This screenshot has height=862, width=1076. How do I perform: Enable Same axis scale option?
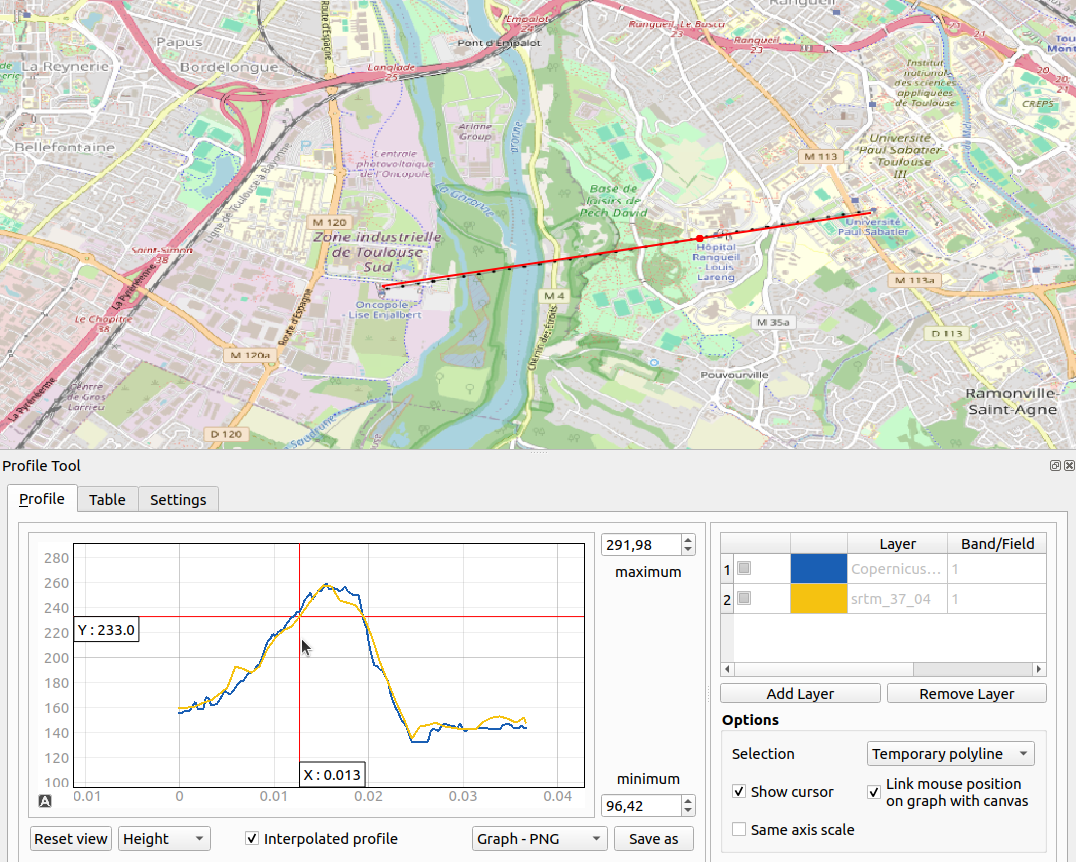[739, 829]
